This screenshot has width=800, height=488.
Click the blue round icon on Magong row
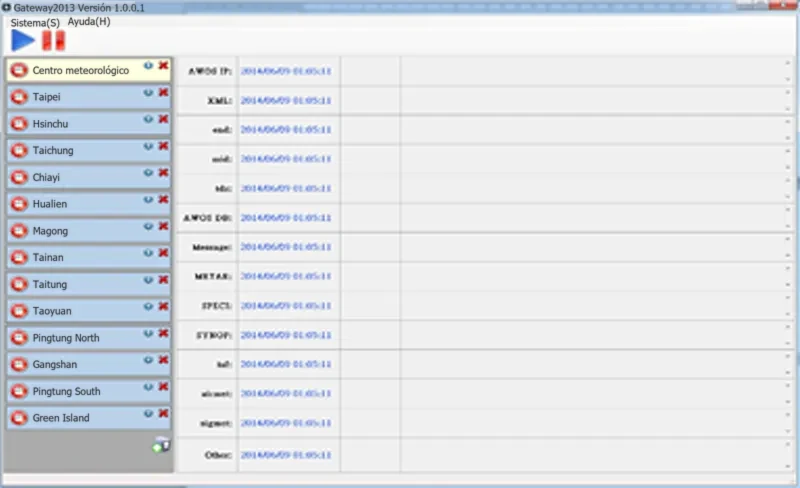coord(148,226)
